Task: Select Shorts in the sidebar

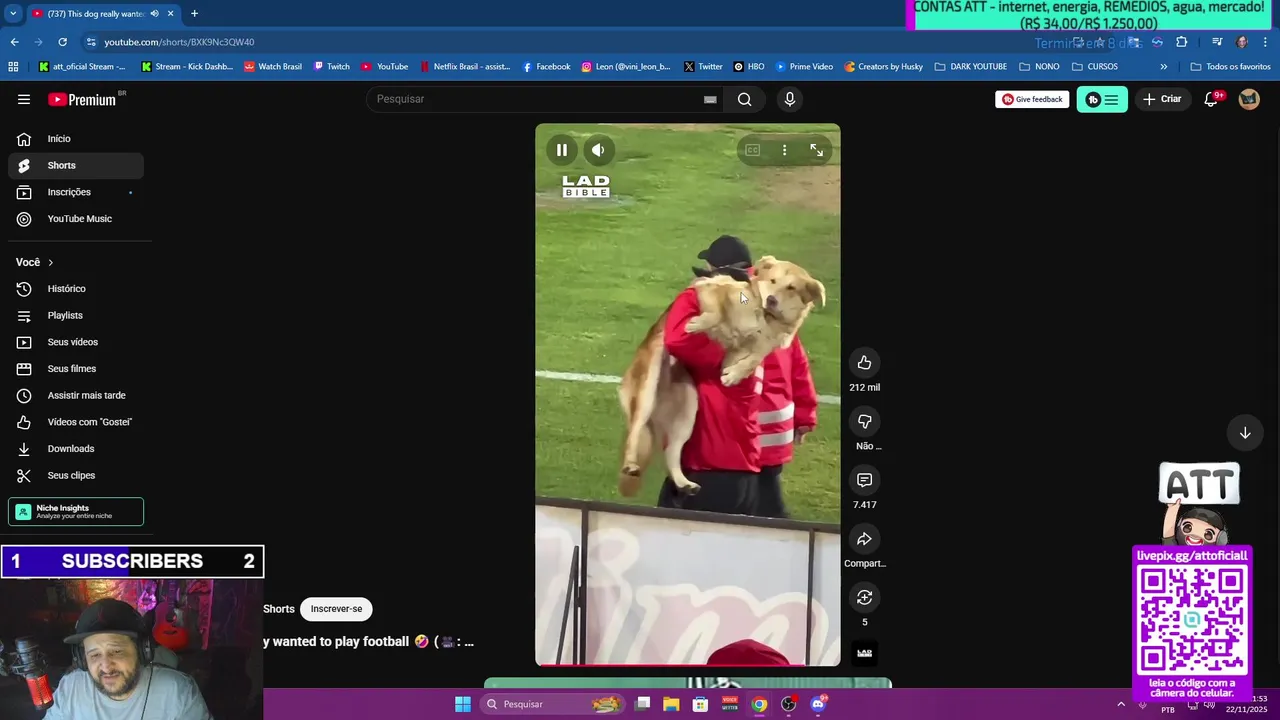Action: [x=76, y=165]
